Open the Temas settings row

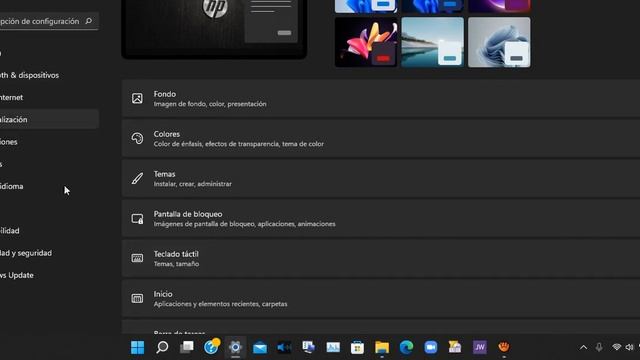click(x=381, y=178)
